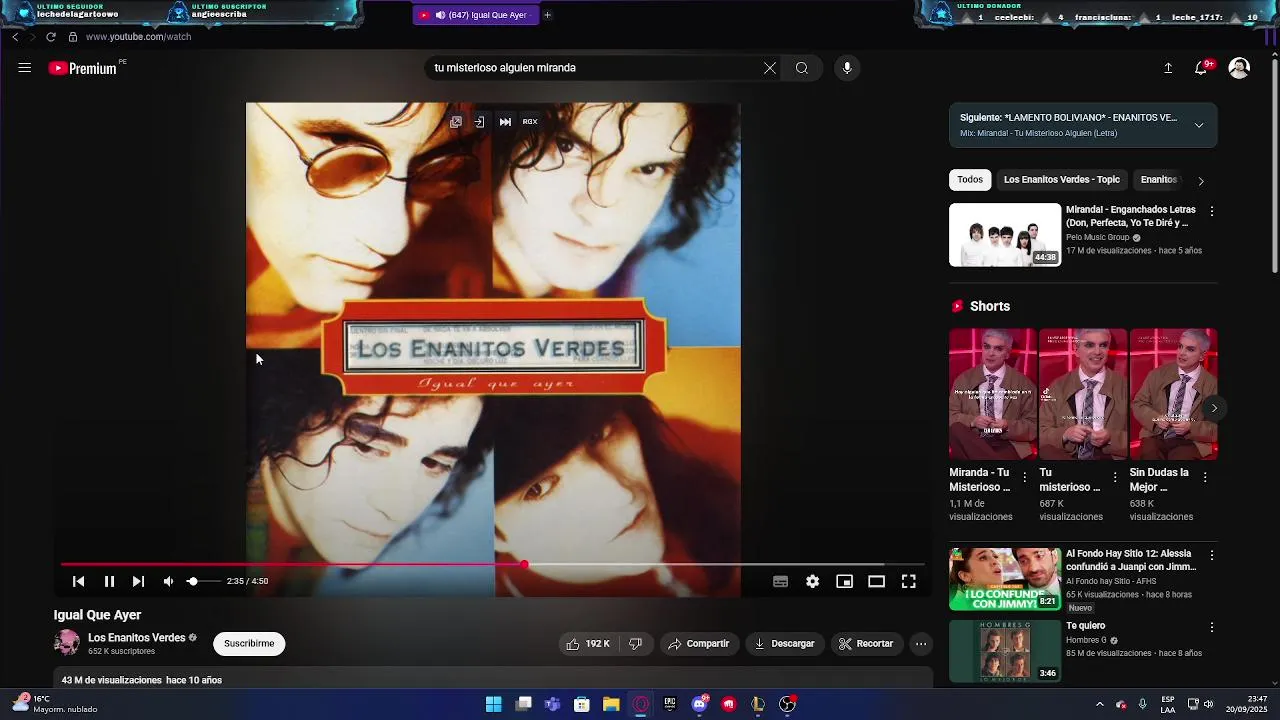Open 'Te quiero' Hombres G video title

(1085, 626)
